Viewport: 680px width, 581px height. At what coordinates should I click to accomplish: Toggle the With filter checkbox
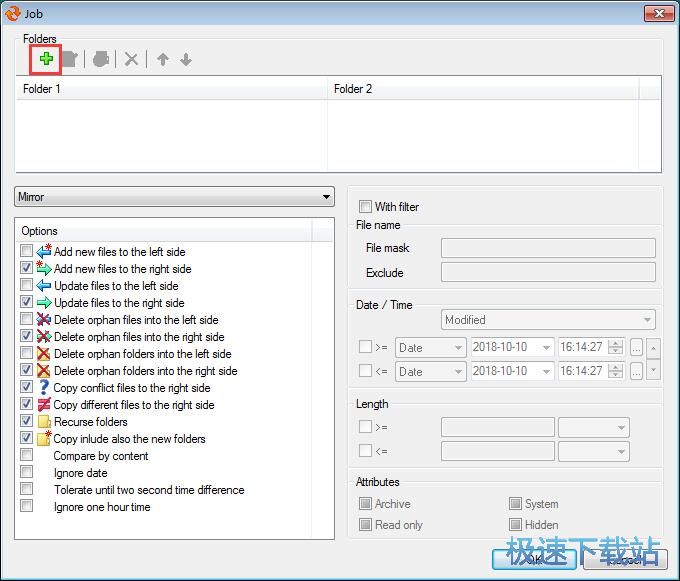click(x=365, y=207)
